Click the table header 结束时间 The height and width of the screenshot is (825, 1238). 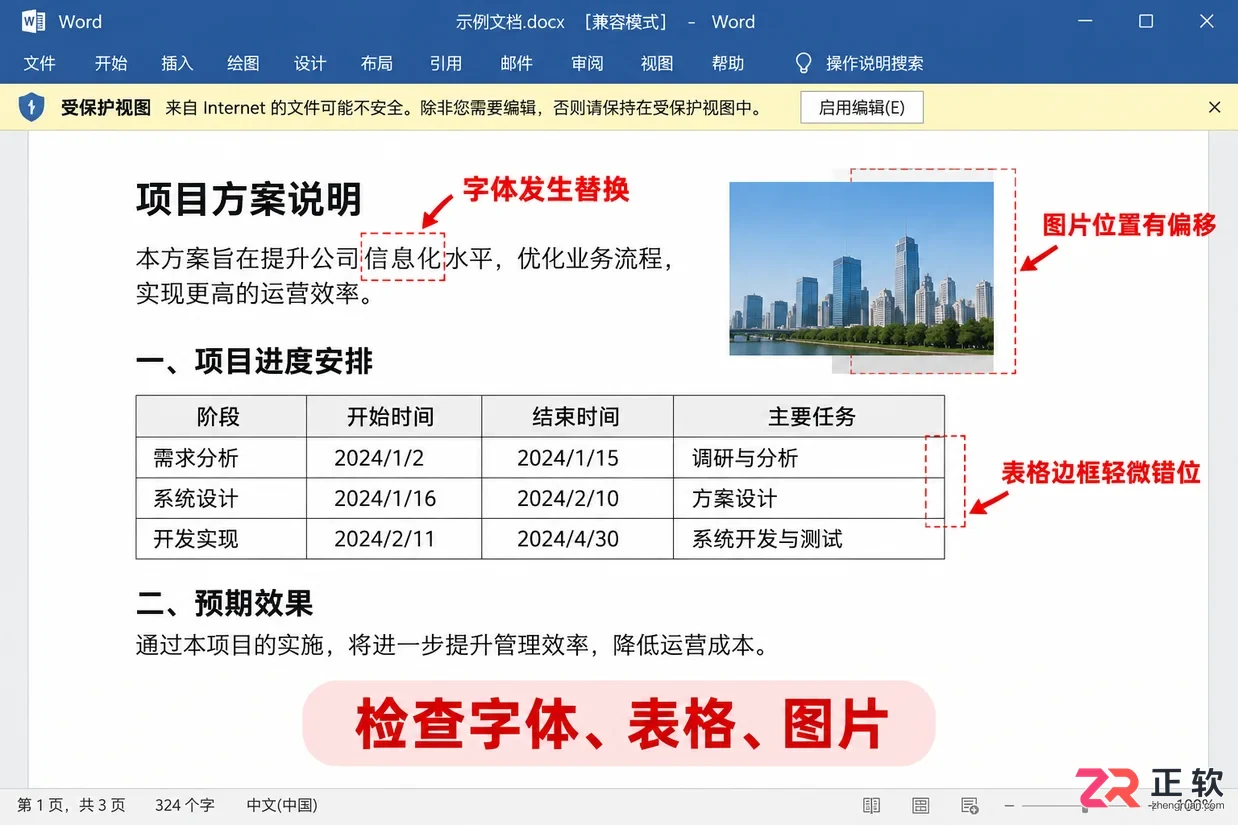[576, 417]
